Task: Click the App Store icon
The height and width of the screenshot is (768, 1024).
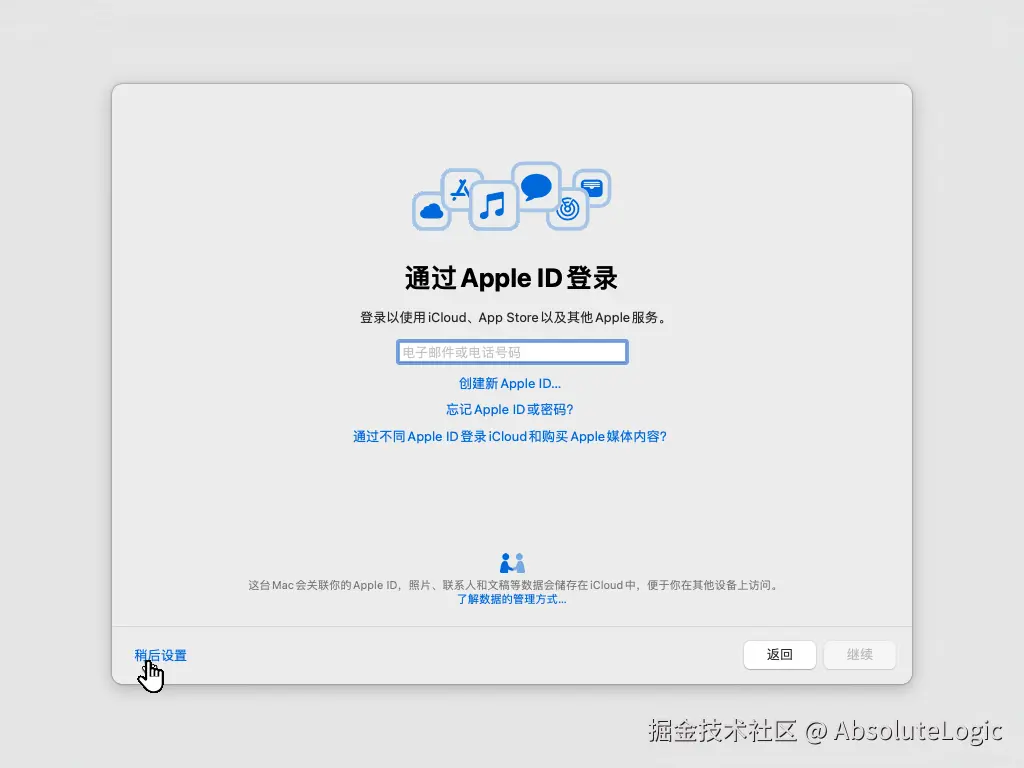Action: tap(461, 189)
